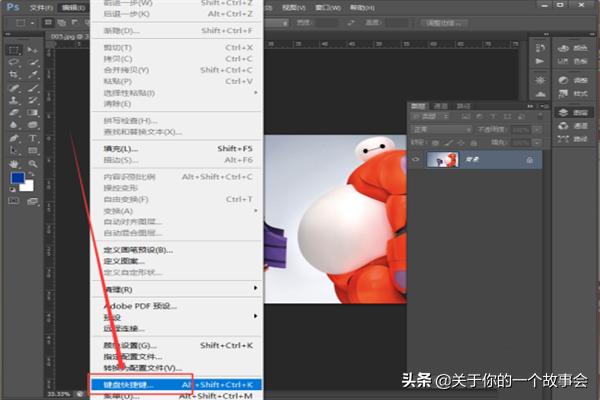Choose 键盘快捷键 menu entry
The width and height of the screenshot is (600, 400).
(131, 384)
